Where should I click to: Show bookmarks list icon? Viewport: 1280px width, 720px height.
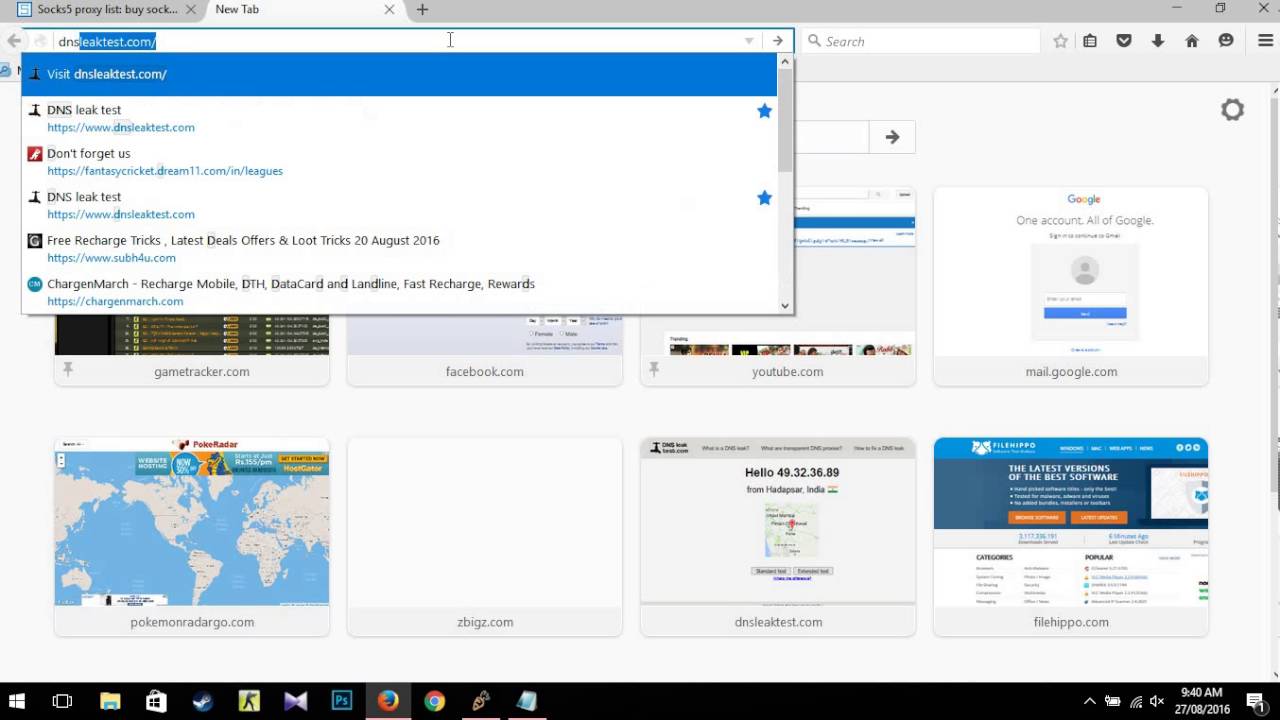(1090, 41)
